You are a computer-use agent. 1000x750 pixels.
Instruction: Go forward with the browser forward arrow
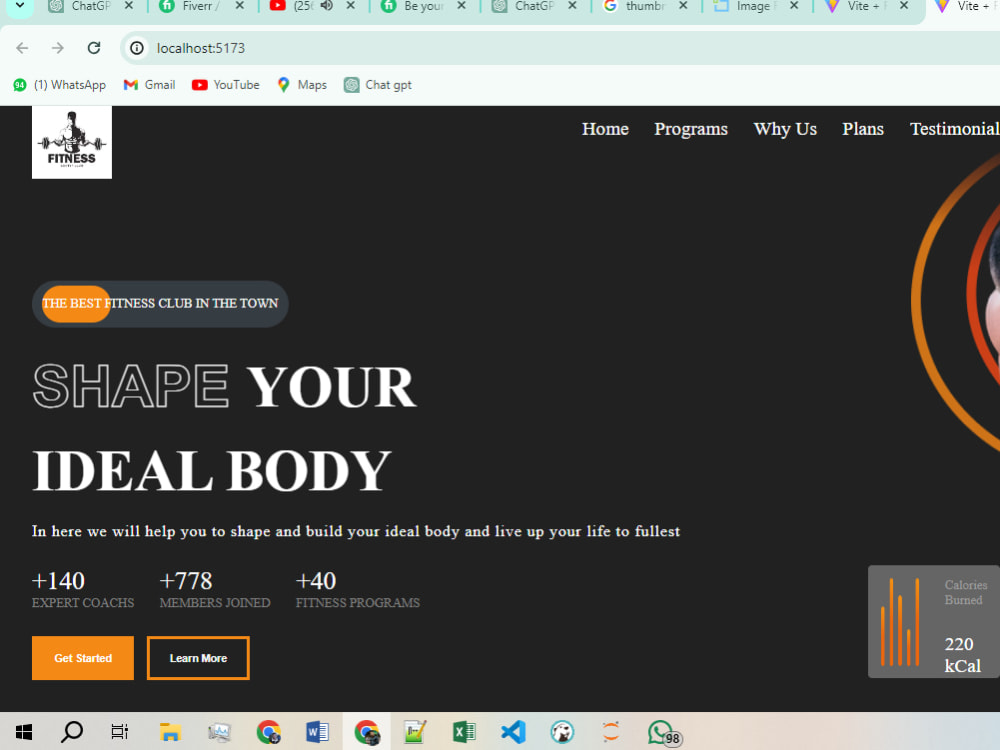coord(58,48)
